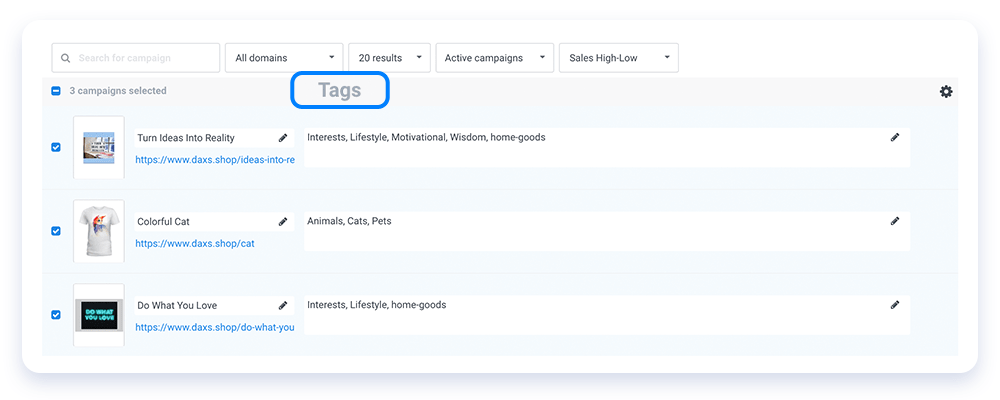
Task: Edit the Do What You Love campaign name
Action: point(283,306)
